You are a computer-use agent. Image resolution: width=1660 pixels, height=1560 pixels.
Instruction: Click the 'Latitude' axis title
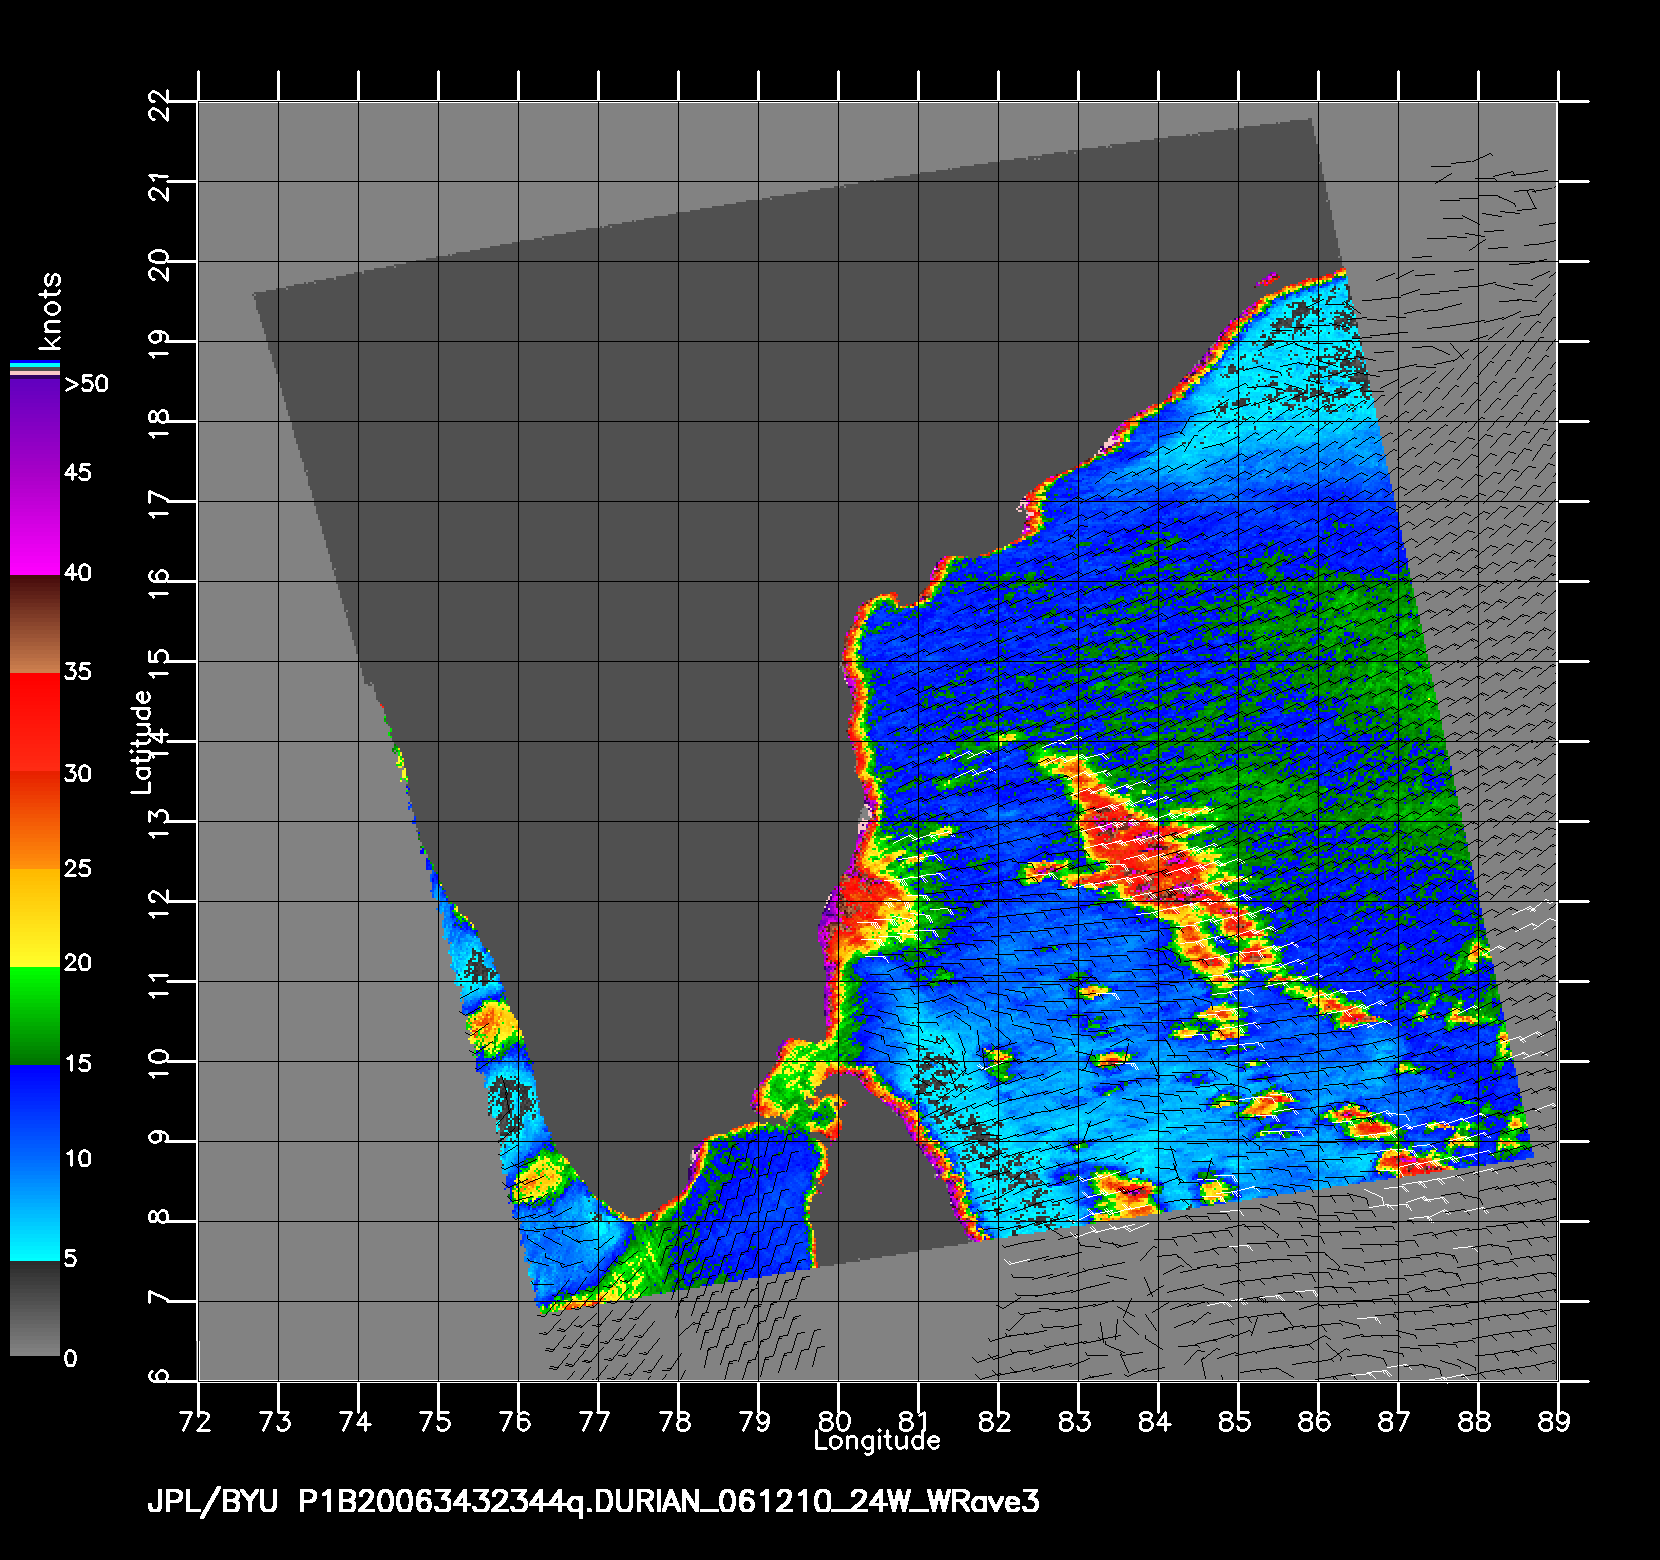[x=141, y=742]
